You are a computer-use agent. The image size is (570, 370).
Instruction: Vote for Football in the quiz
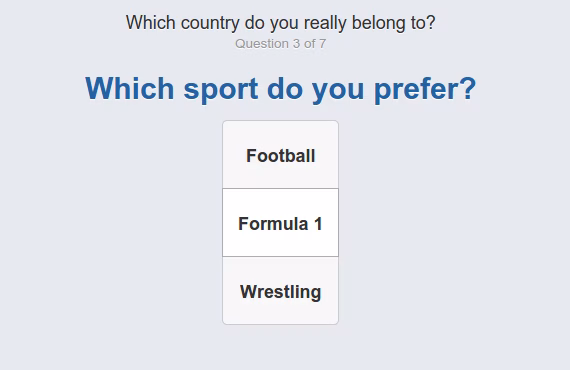click(x=280, y=154)
